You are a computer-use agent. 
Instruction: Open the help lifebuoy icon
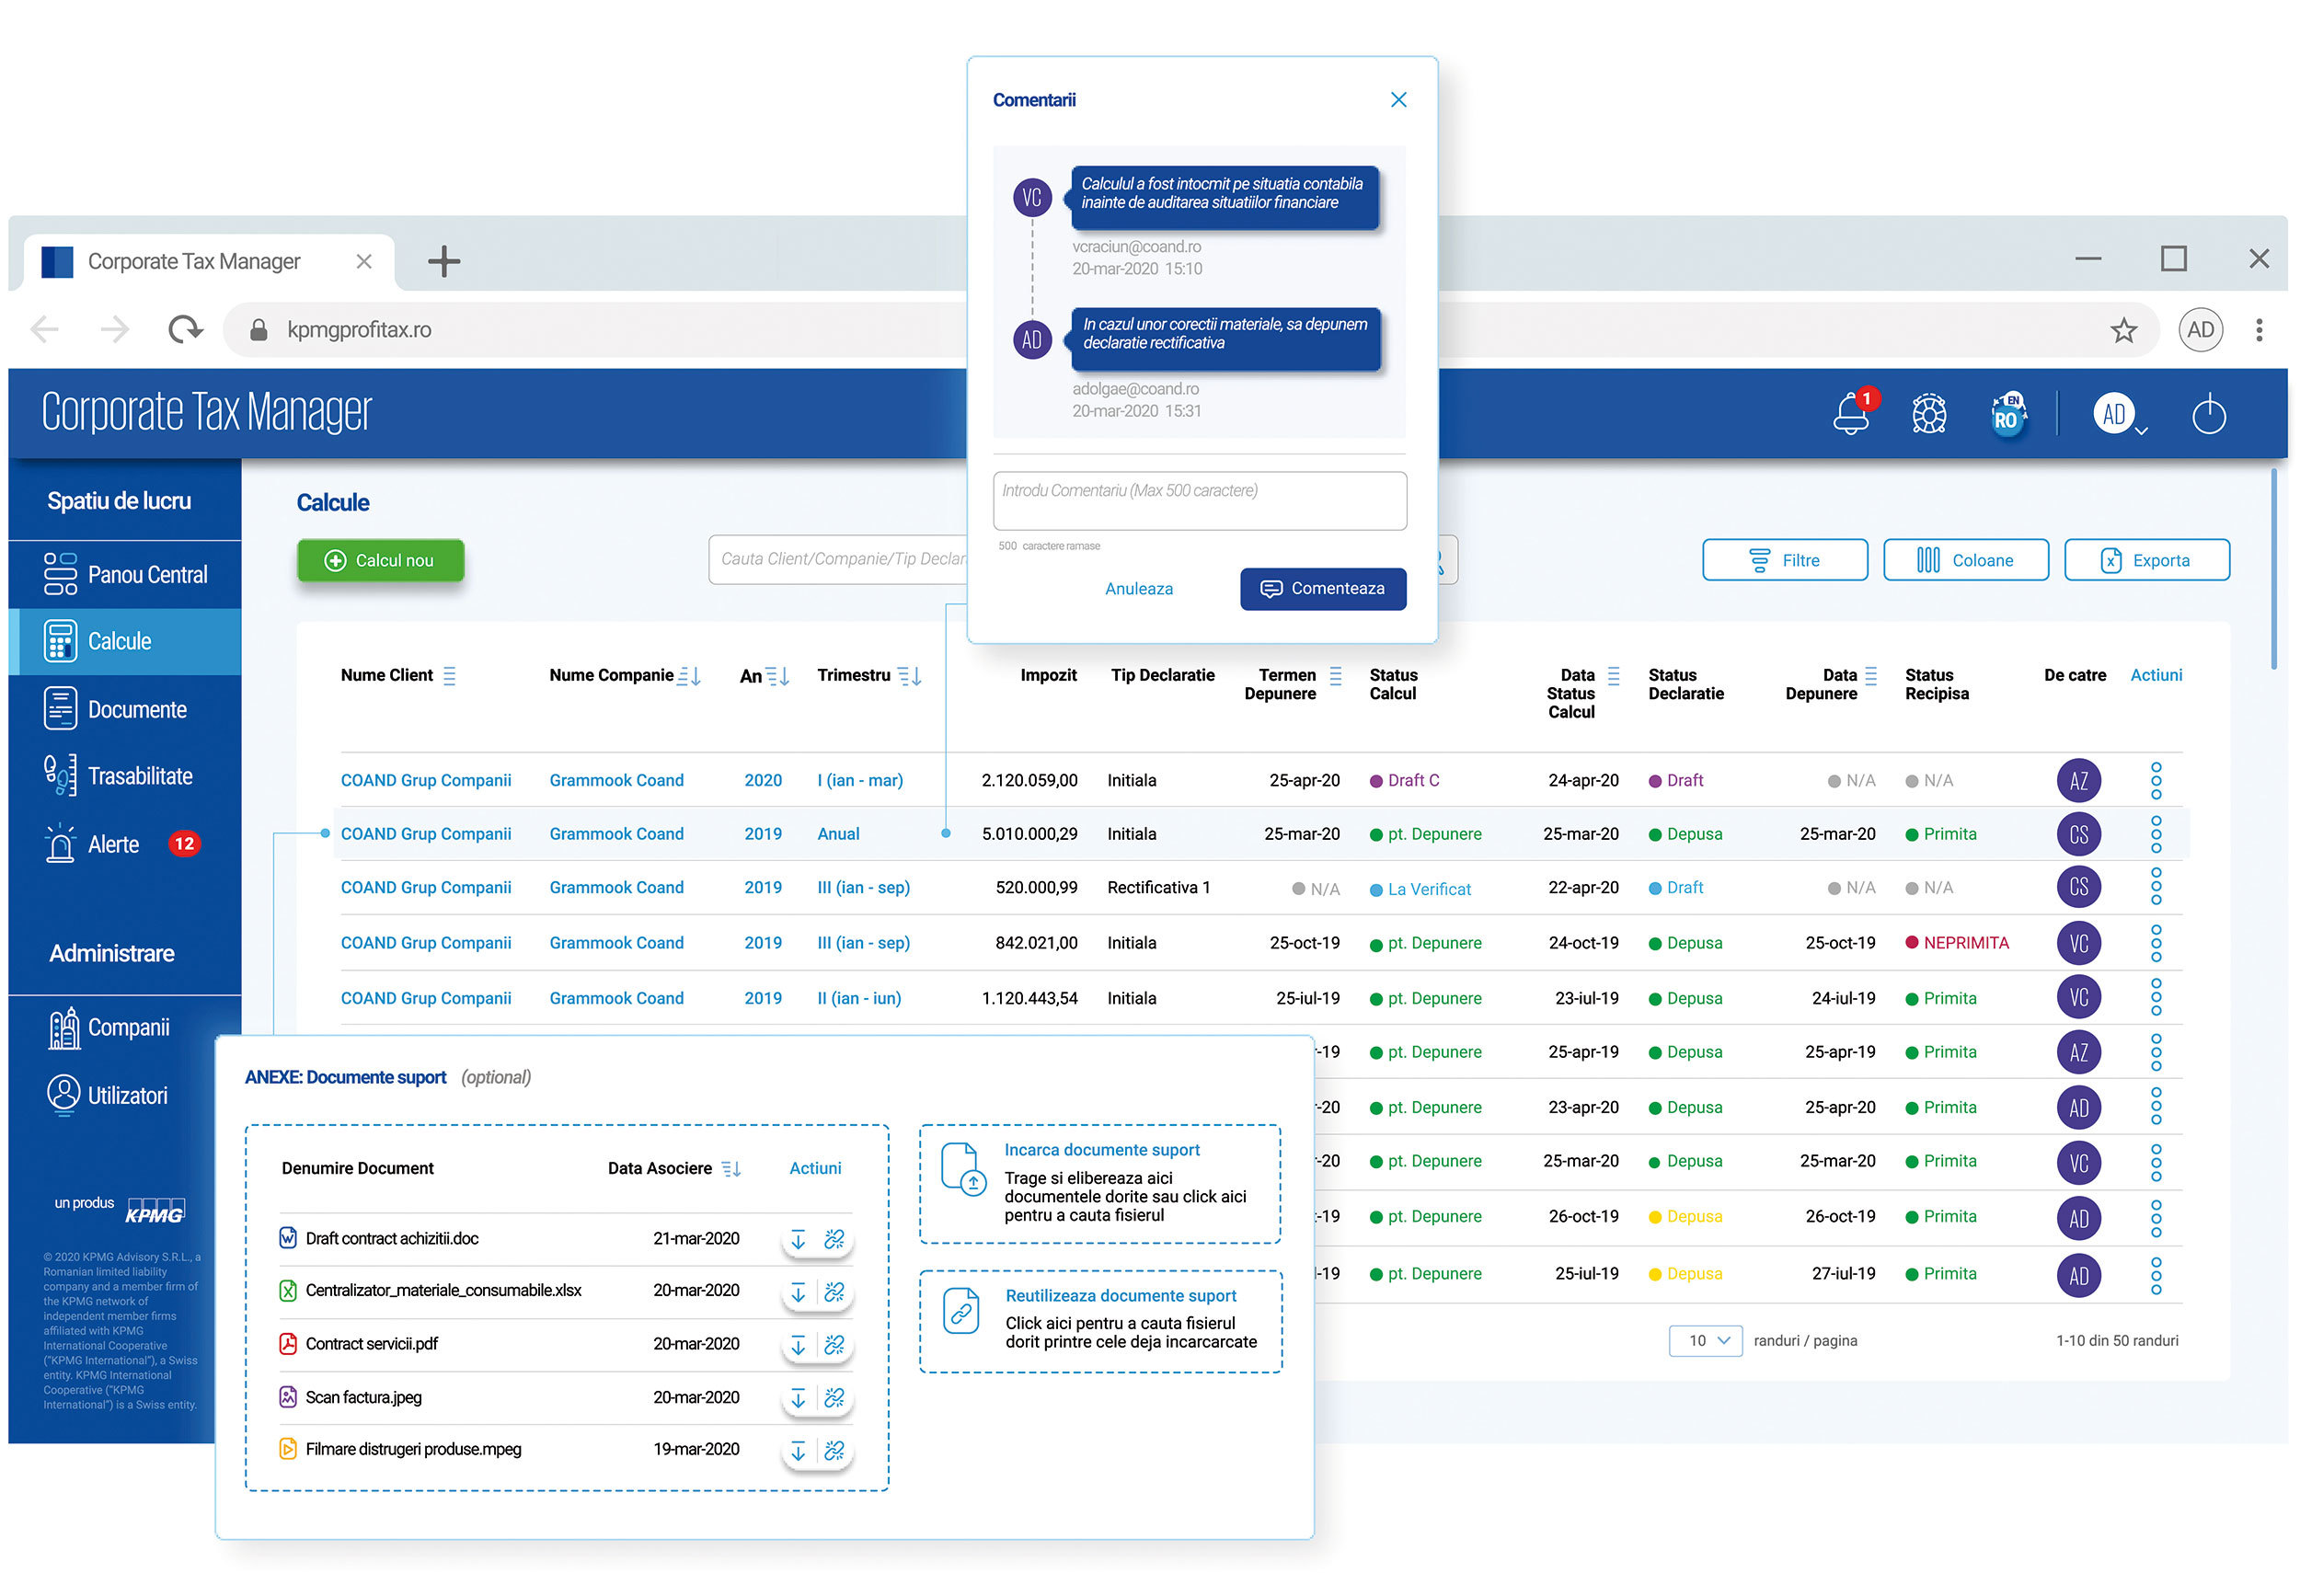point(1928,414)
